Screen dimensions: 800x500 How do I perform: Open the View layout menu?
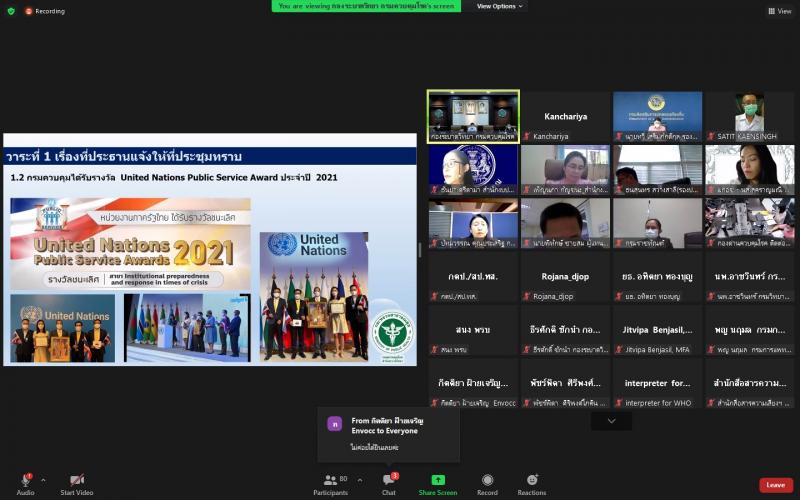pos(780,11)
